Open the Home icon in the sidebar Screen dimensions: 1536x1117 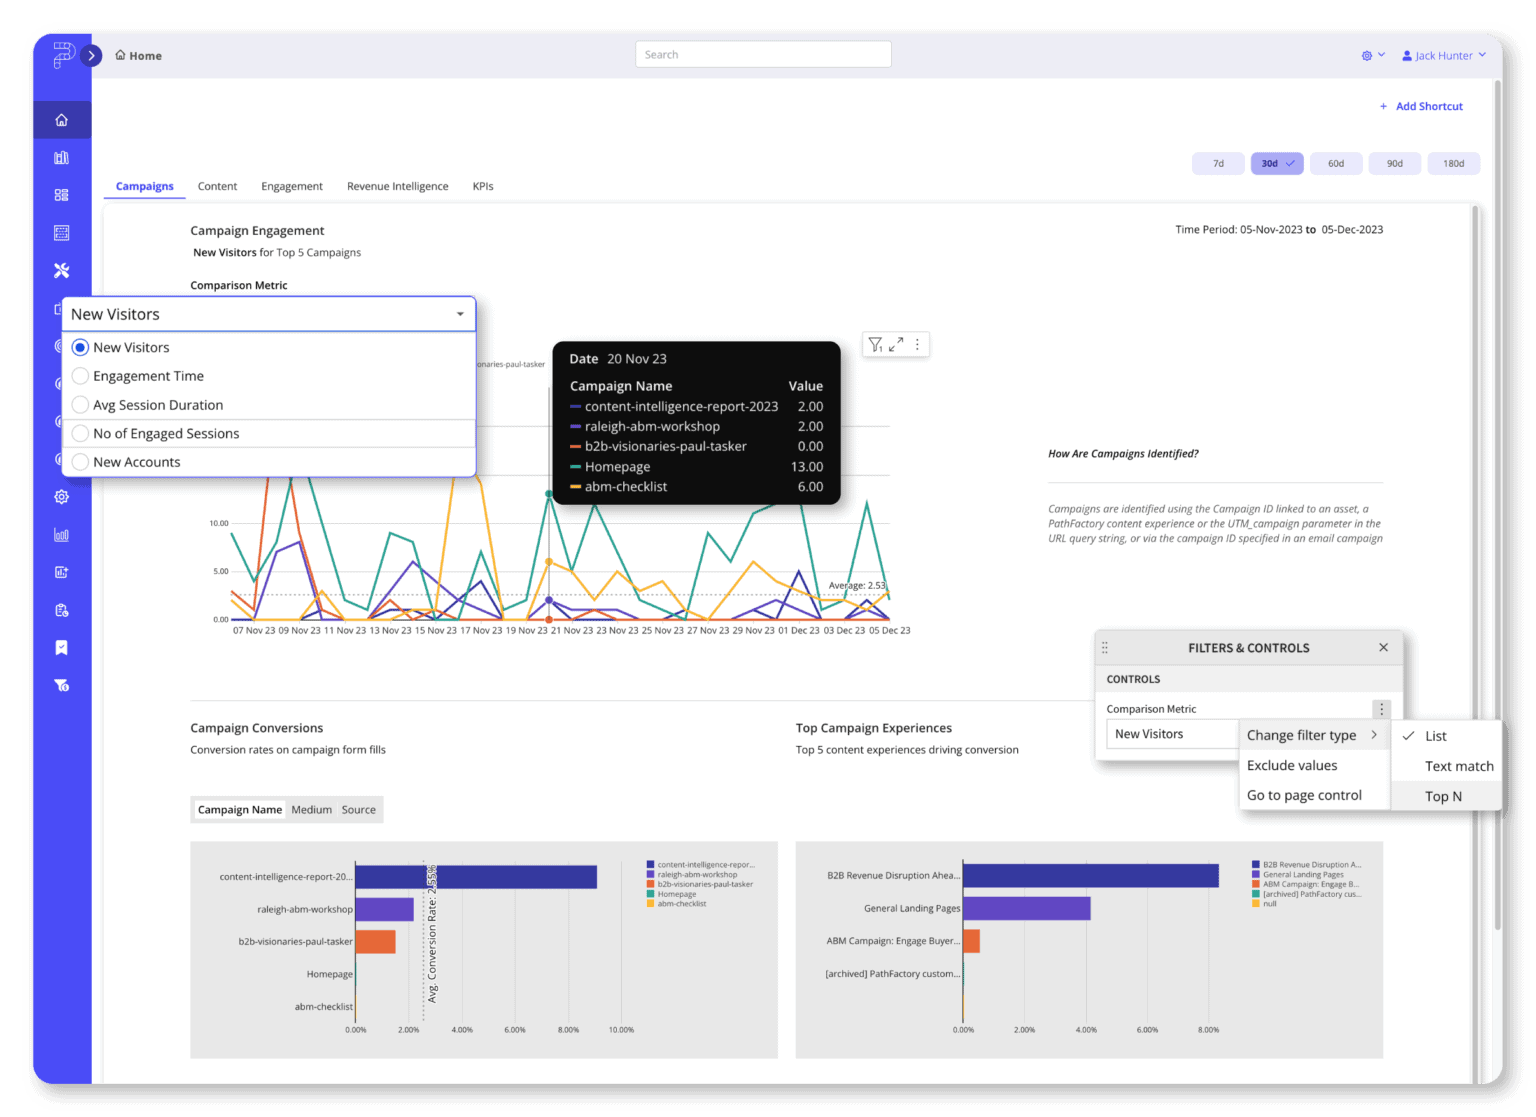[61, 119]
